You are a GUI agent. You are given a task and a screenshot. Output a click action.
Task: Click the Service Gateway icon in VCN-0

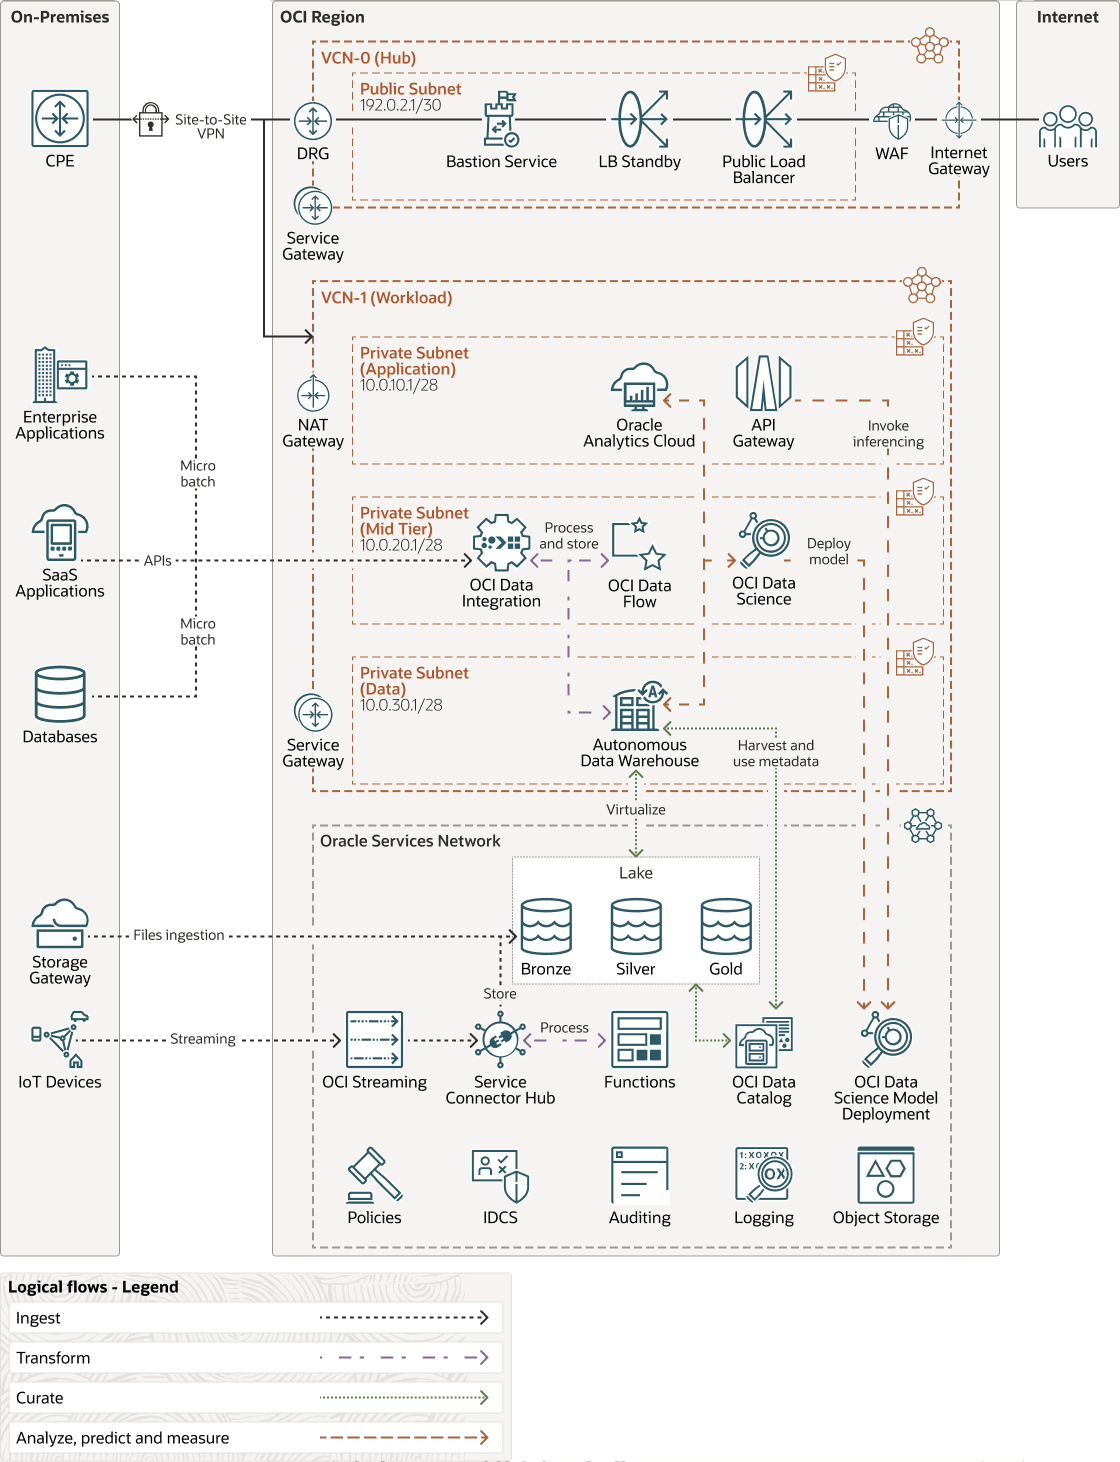(313, 206)
